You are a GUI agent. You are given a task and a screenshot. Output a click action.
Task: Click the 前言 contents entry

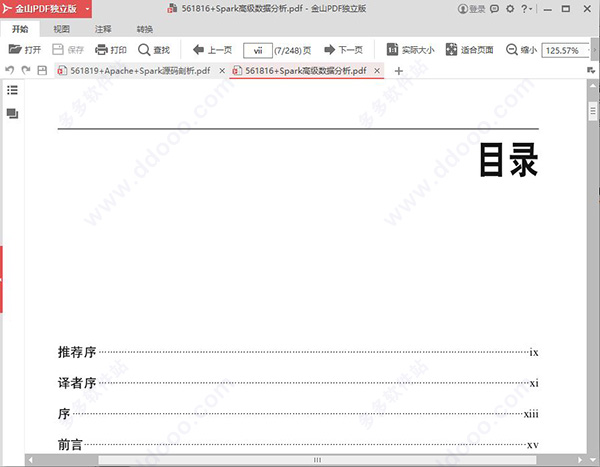click(298, 445)
